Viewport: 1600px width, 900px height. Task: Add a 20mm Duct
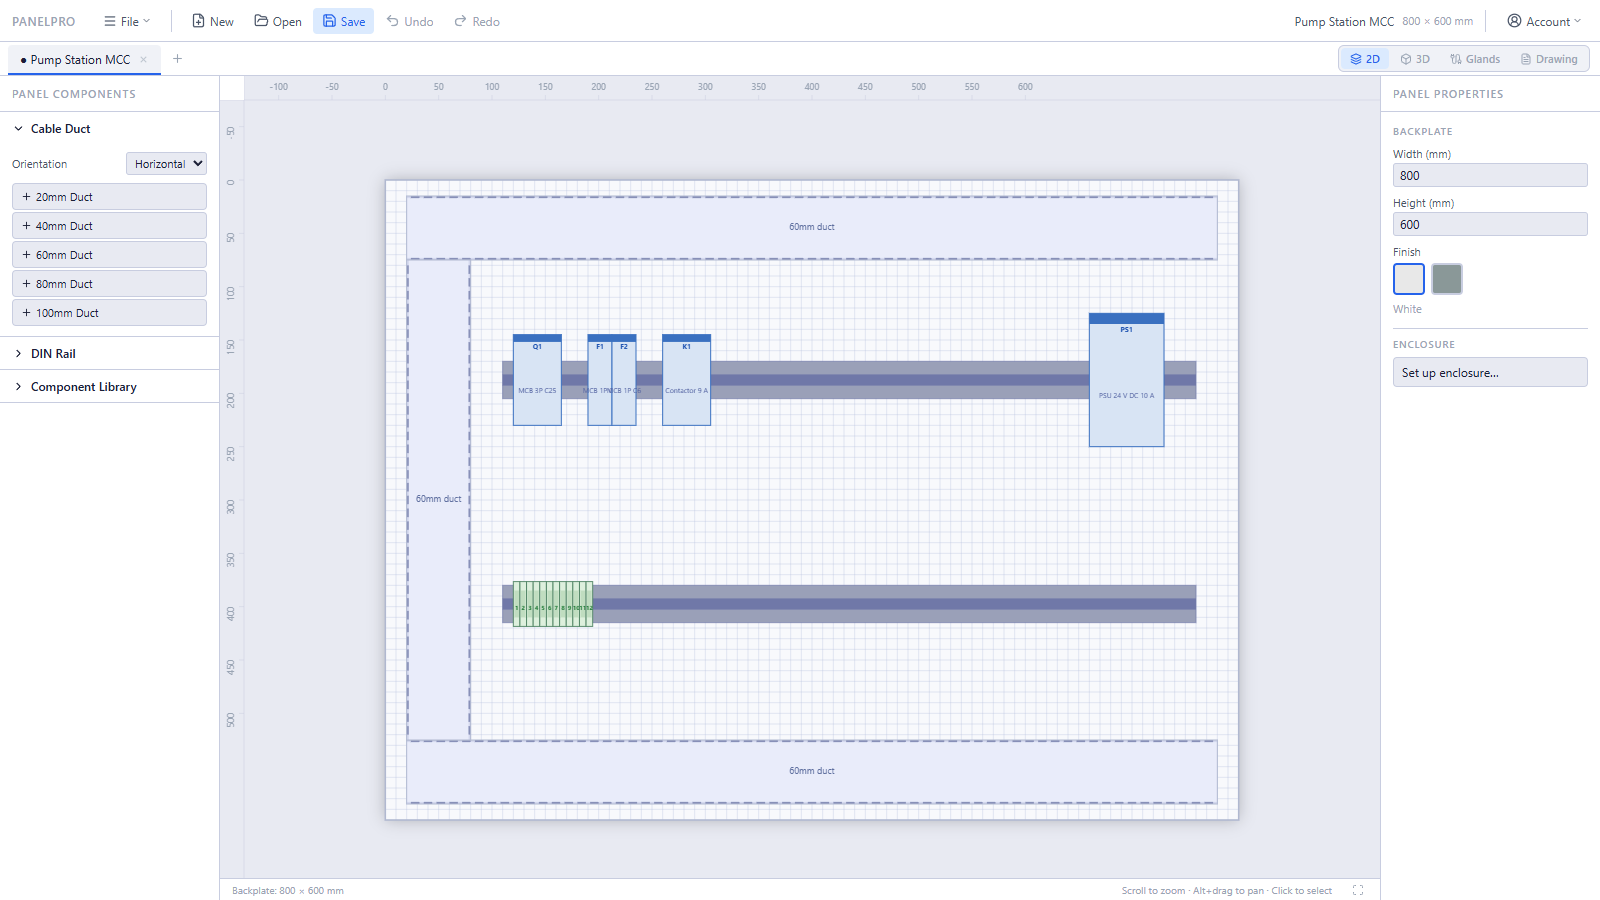tap(110, 197)
